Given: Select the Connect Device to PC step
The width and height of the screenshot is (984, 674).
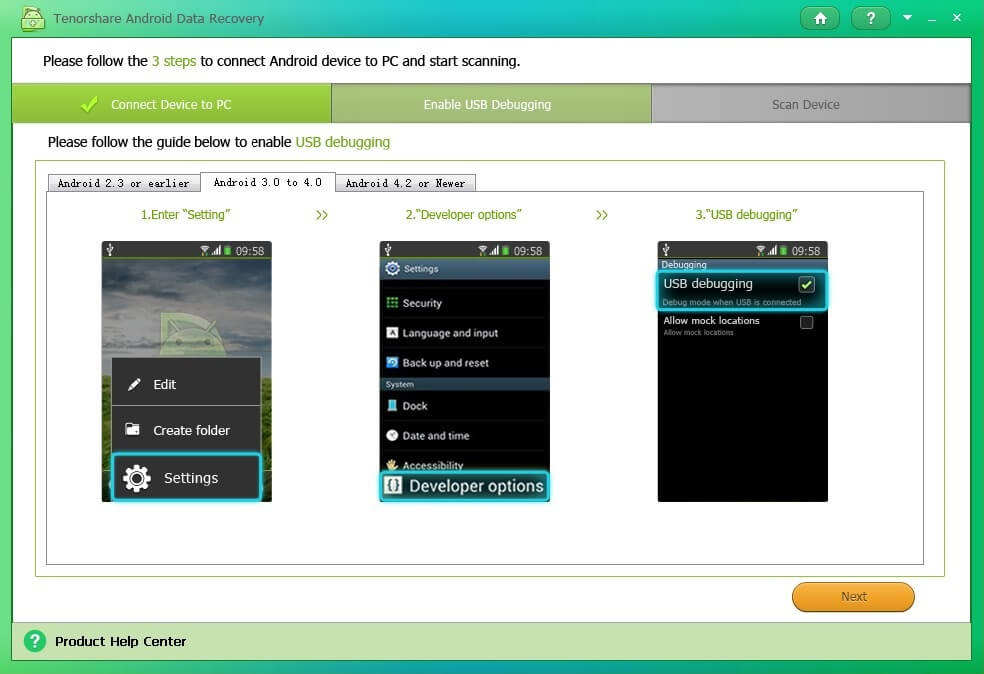Looking at the screenshot, I should click(171, 104).
